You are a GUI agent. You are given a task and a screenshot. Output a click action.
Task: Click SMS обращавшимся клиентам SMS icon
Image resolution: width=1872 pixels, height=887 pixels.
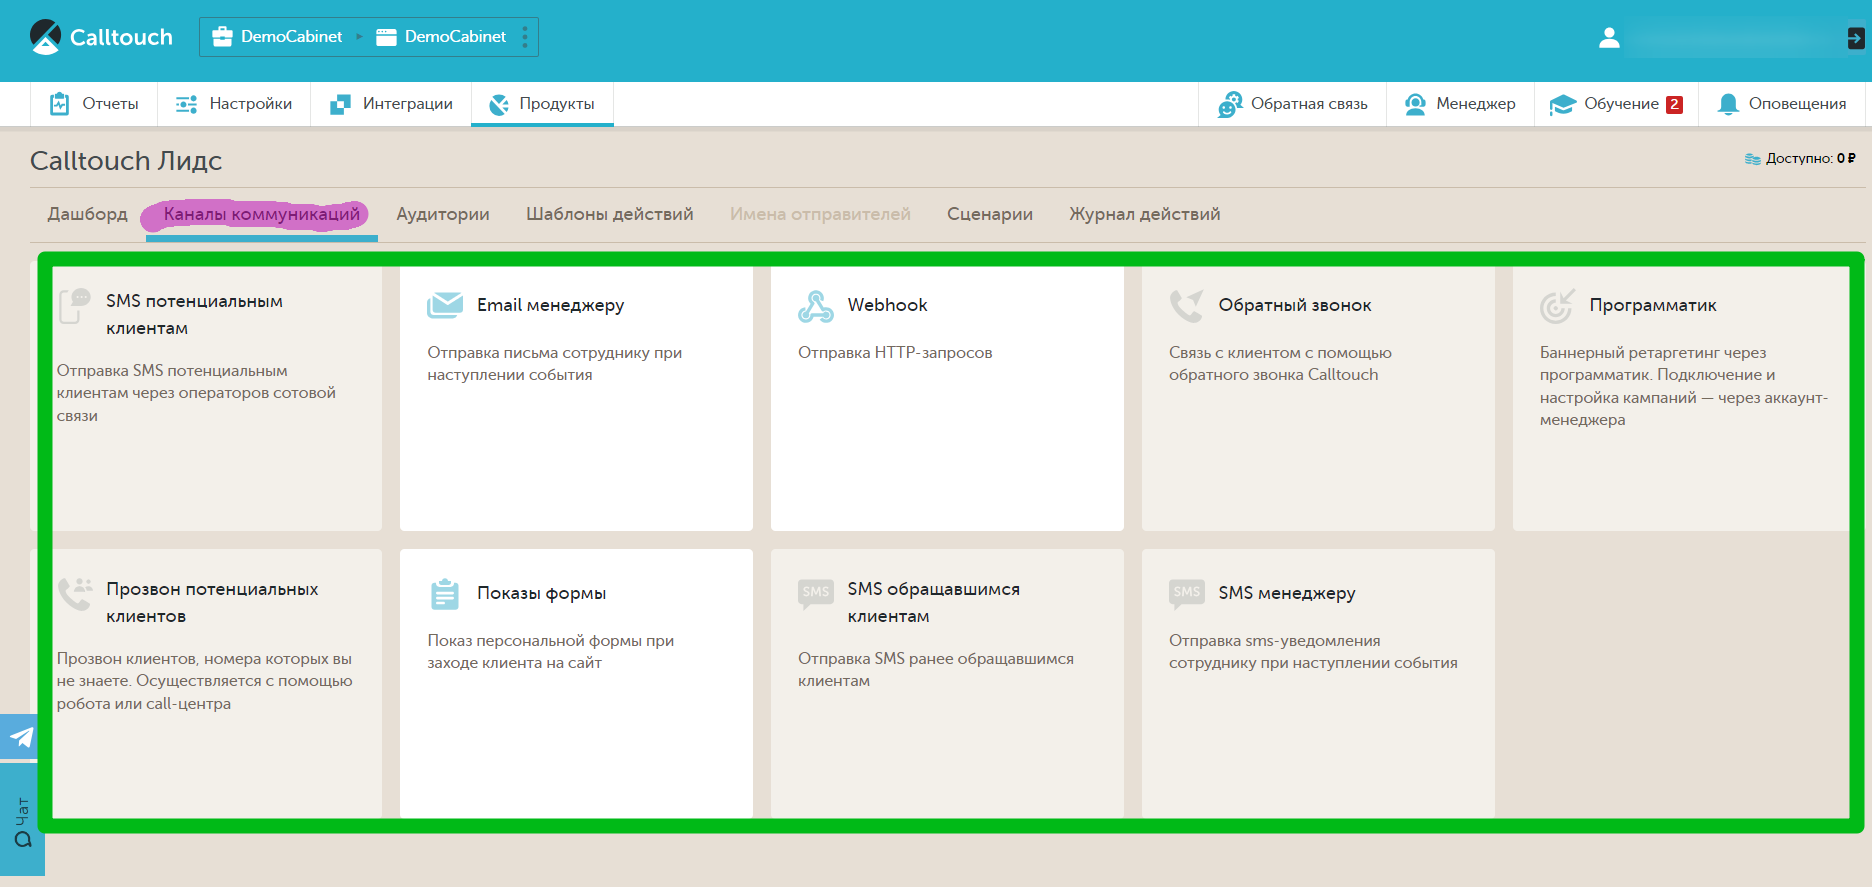[x=816, y=593]
